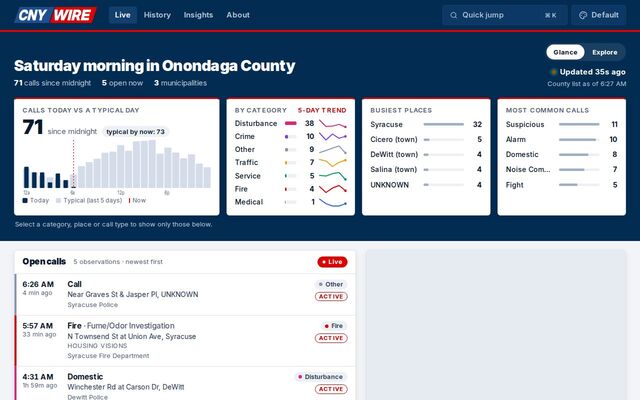Screen dimensions: 640x400
Task: Open the Fire Fume/Odor Investigation call
Action: [185, 341]
